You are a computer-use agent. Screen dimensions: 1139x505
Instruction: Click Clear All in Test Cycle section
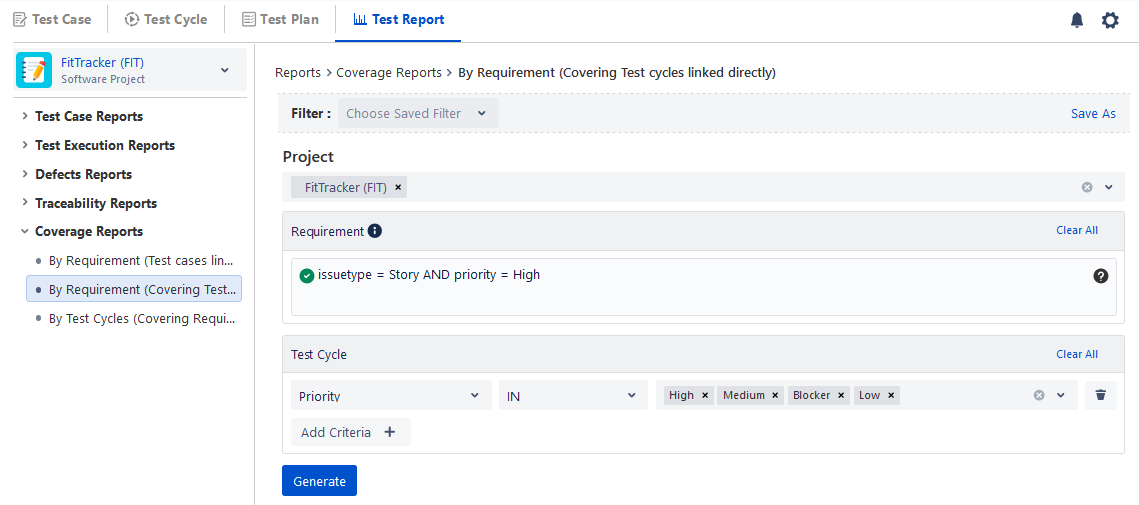coord(1077,354)
